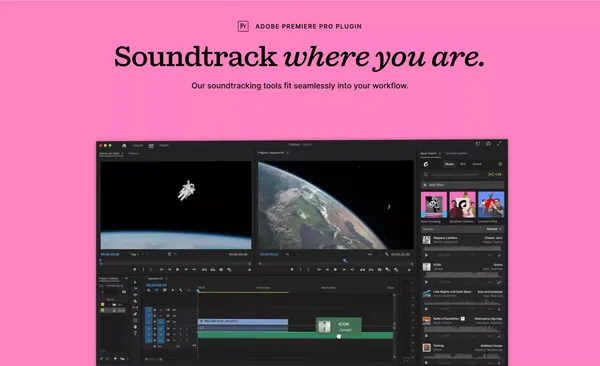Click the Epidemic Sound logo in plugin panel
Image resolution: width=600 pixels, height=366 pixels.
point(426,164)
